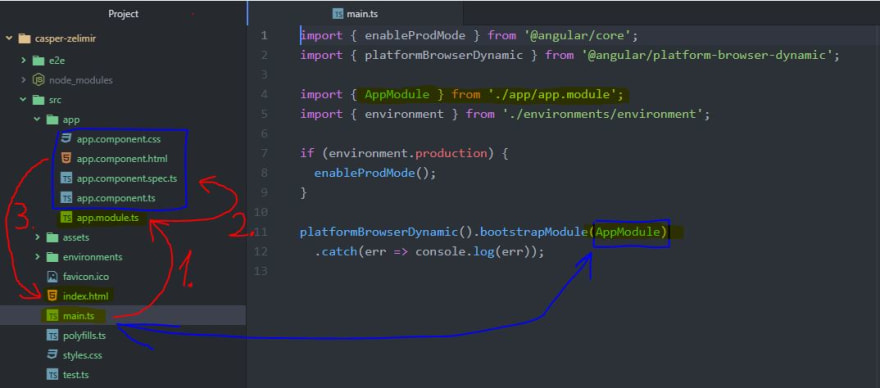Open app.component.html file
Viewport: 880px width, 388px height.
[x=122, y=158]
